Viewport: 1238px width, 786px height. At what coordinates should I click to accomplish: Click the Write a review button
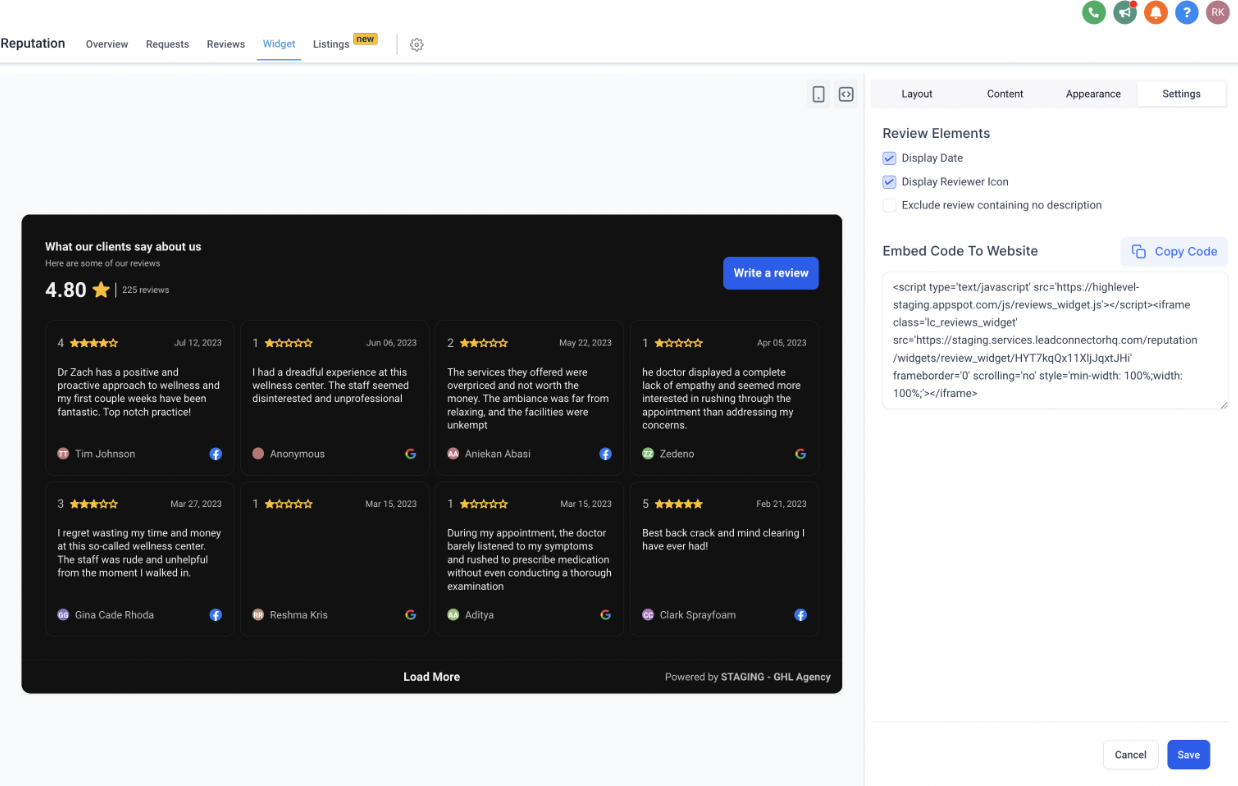click(x=771, y=273)
